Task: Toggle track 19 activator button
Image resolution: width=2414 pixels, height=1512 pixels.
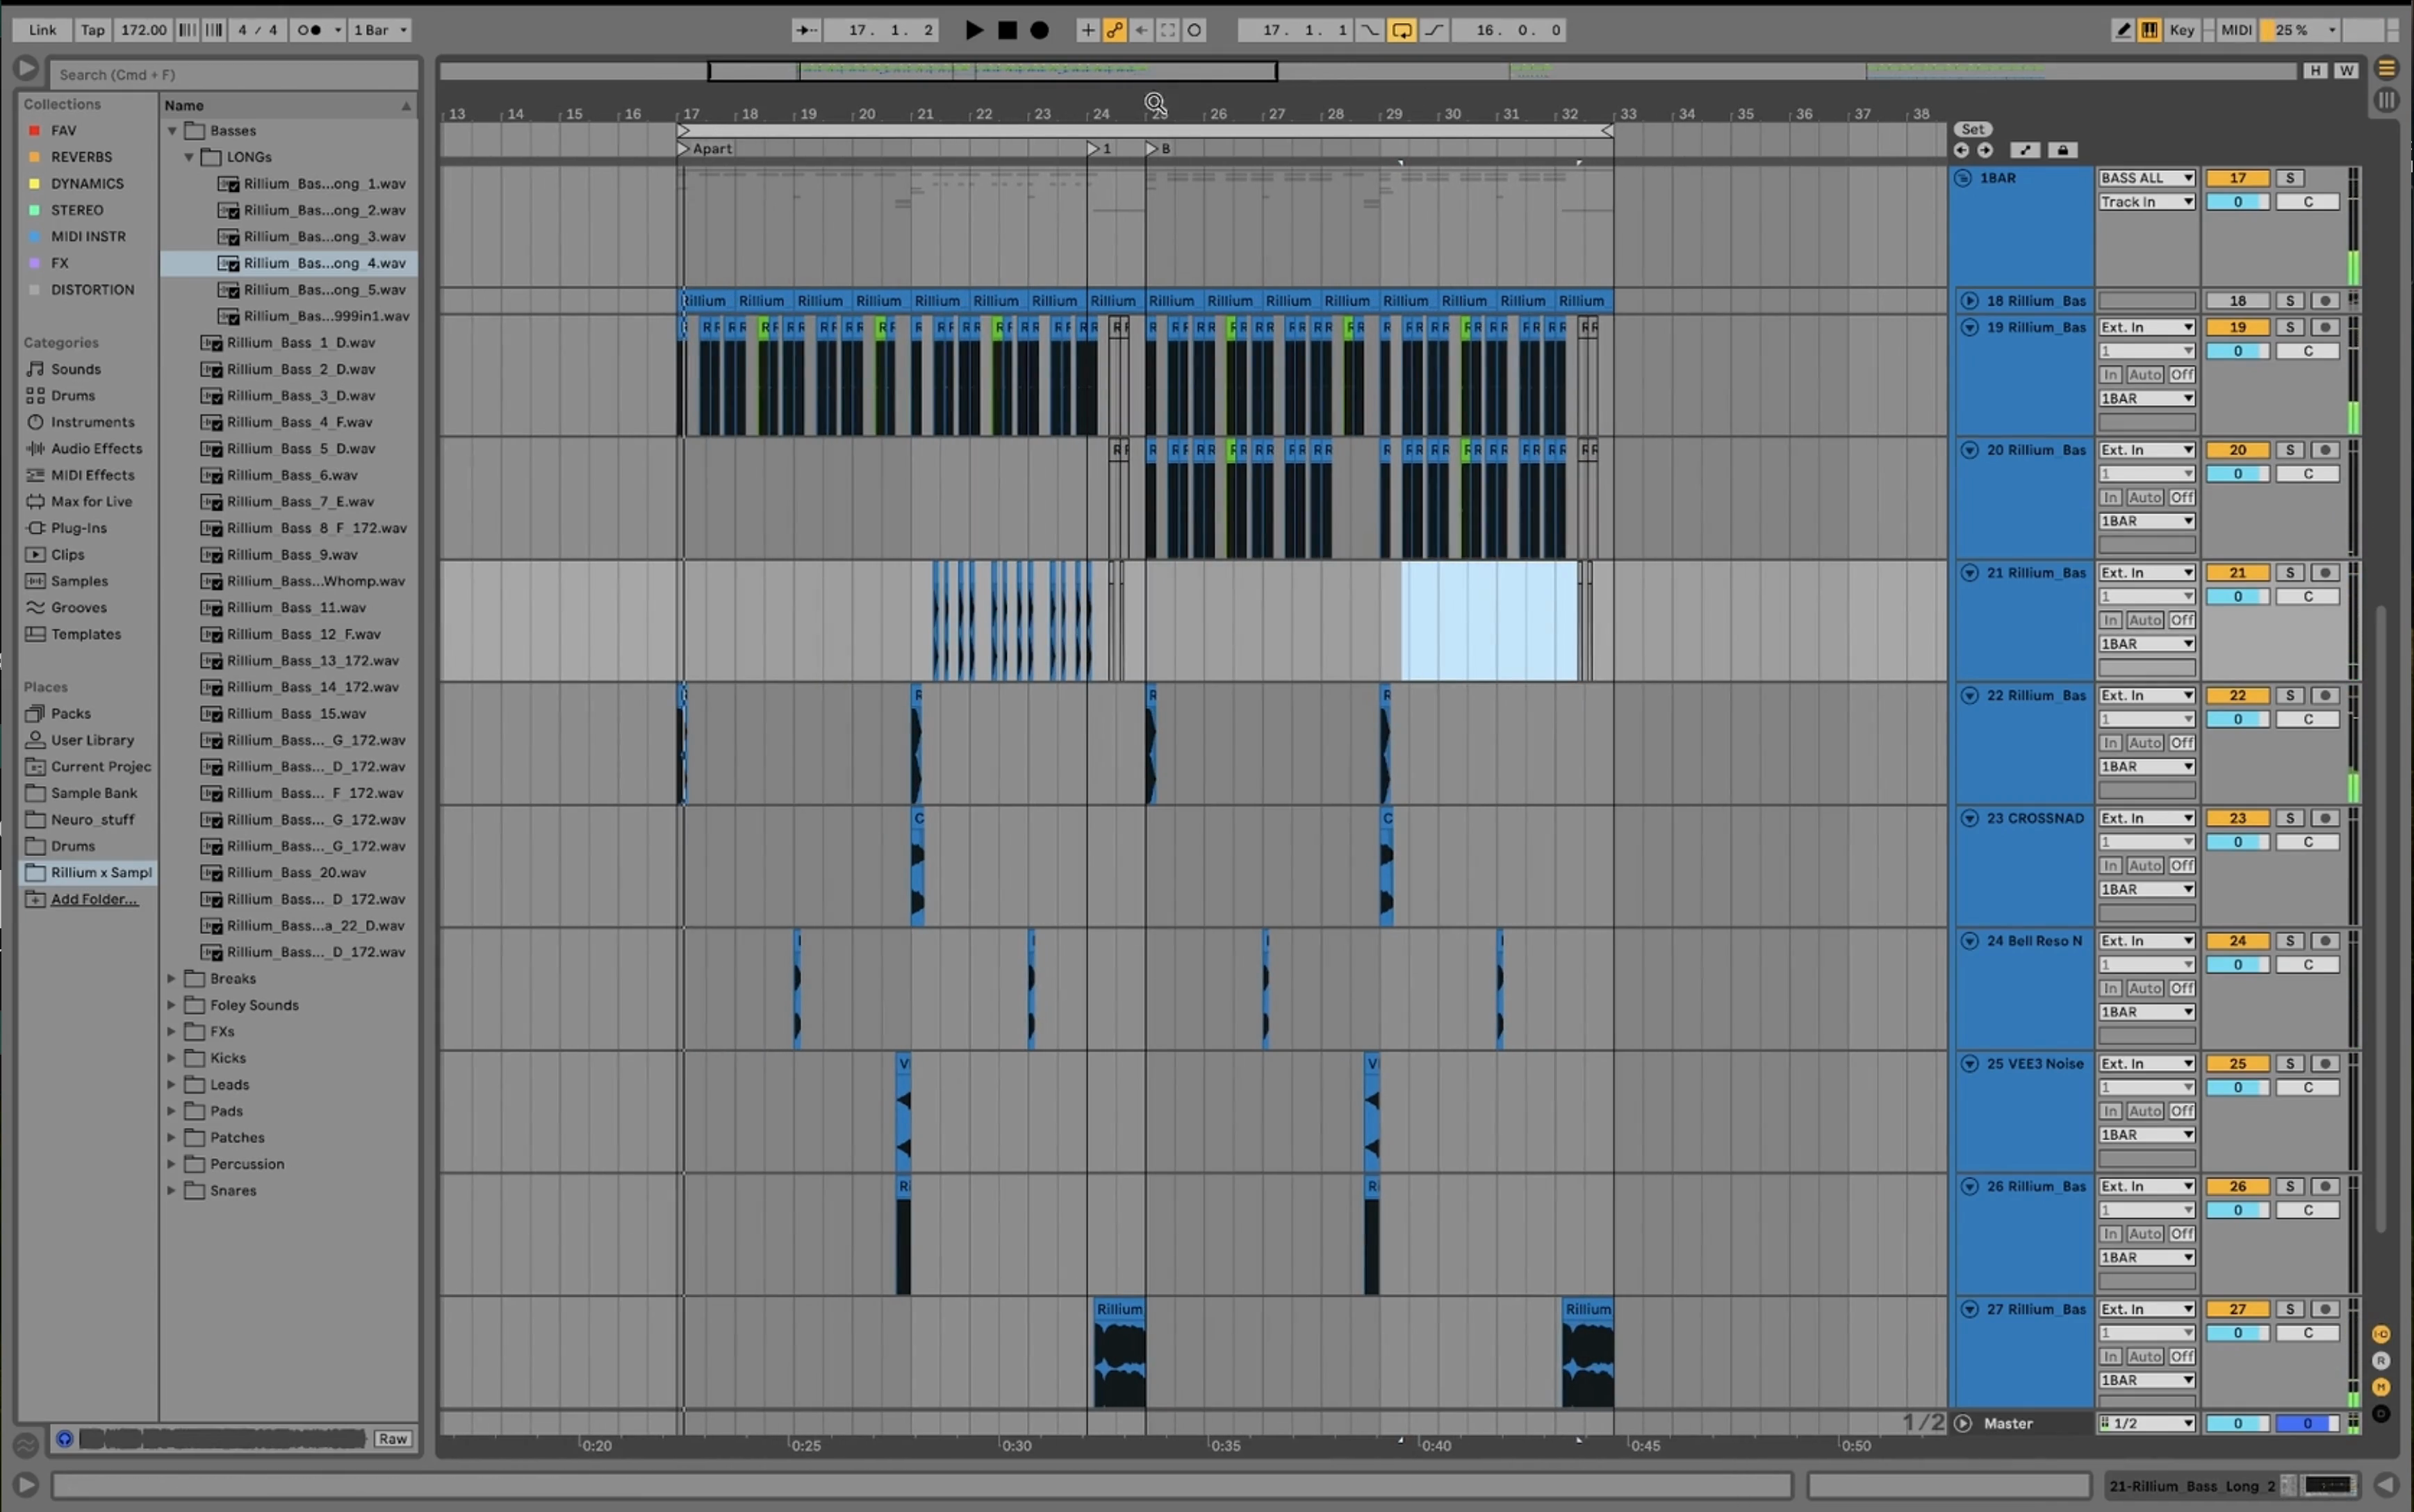Action: 2237,327
